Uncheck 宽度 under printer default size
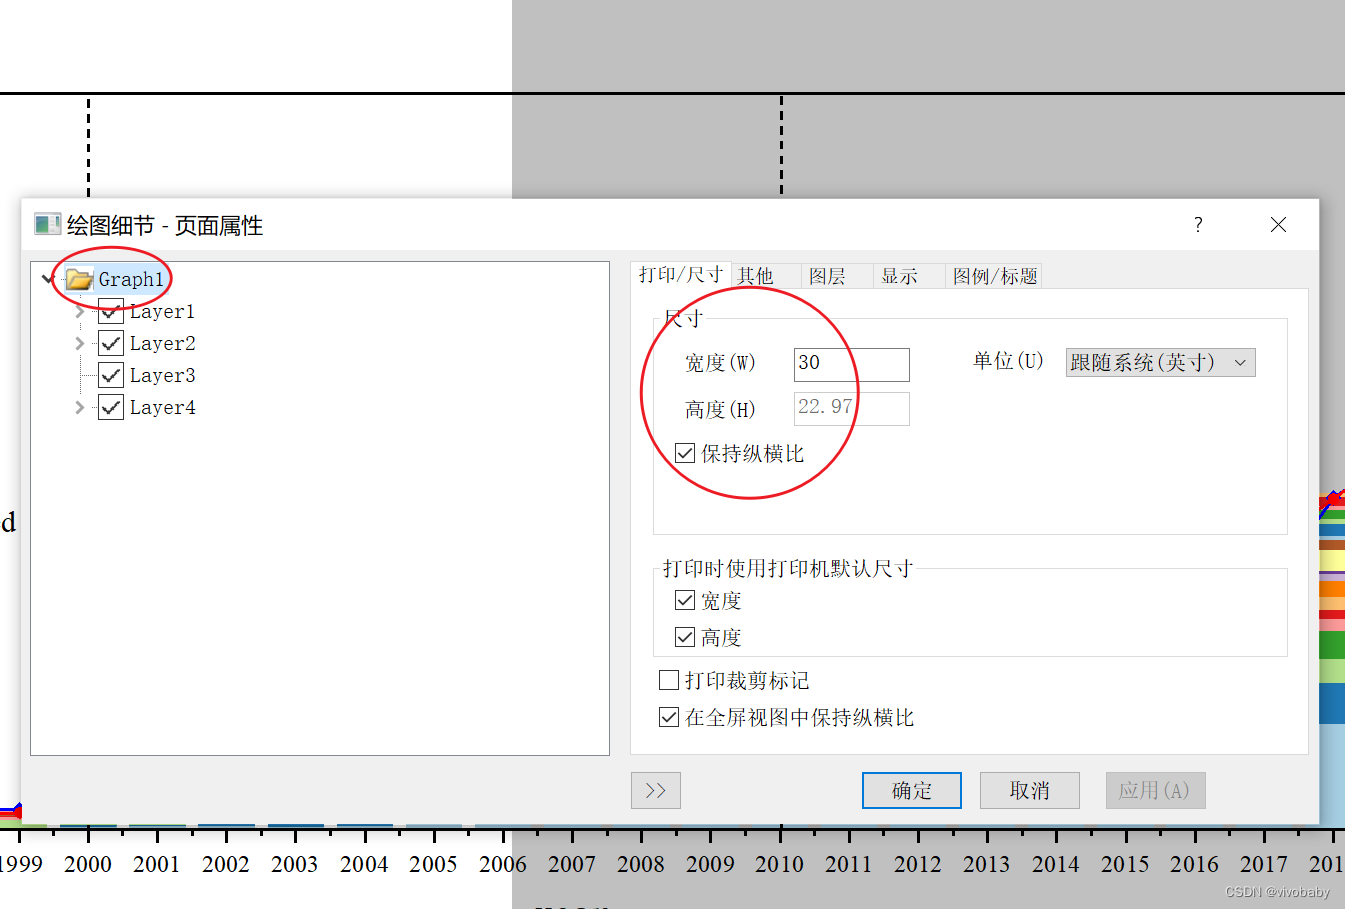This screenshot has width=1345, height=909. (x=684, y=600)
